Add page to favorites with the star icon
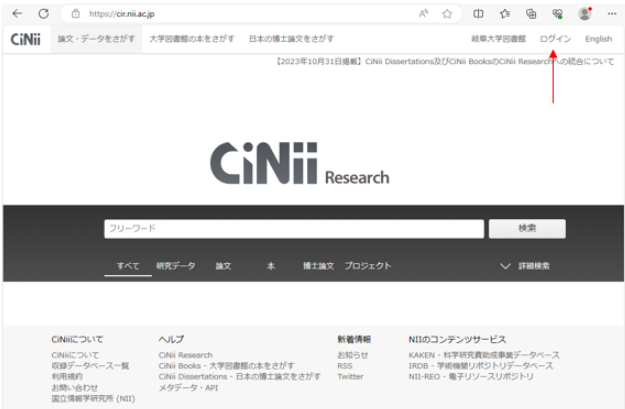Image resolution: width=625 pixels, height=409 pixels. pyautogui.click(x=447, y=14)
